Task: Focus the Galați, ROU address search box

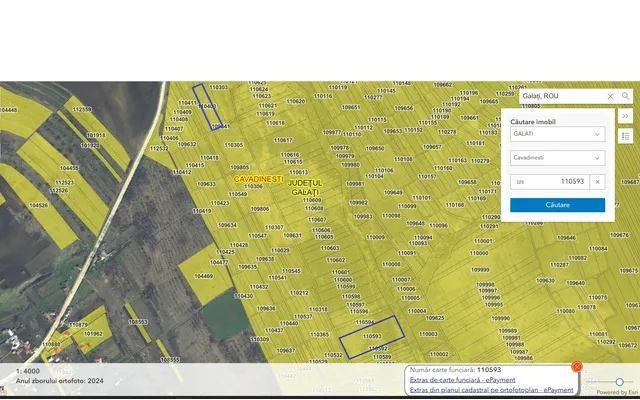Action: [560, 96]
